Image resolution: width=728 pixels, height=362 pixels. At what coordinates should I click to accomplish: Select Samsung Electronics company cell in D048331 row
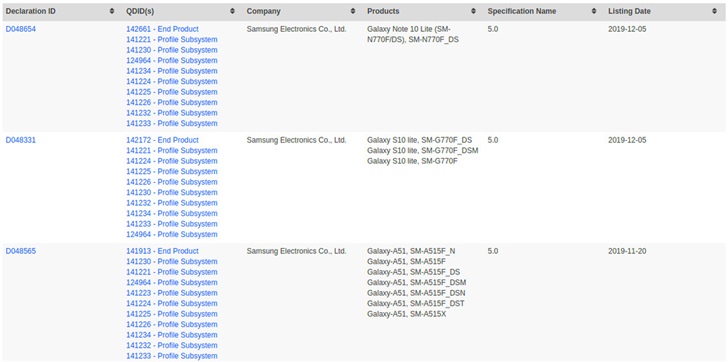tap(296, 140)
